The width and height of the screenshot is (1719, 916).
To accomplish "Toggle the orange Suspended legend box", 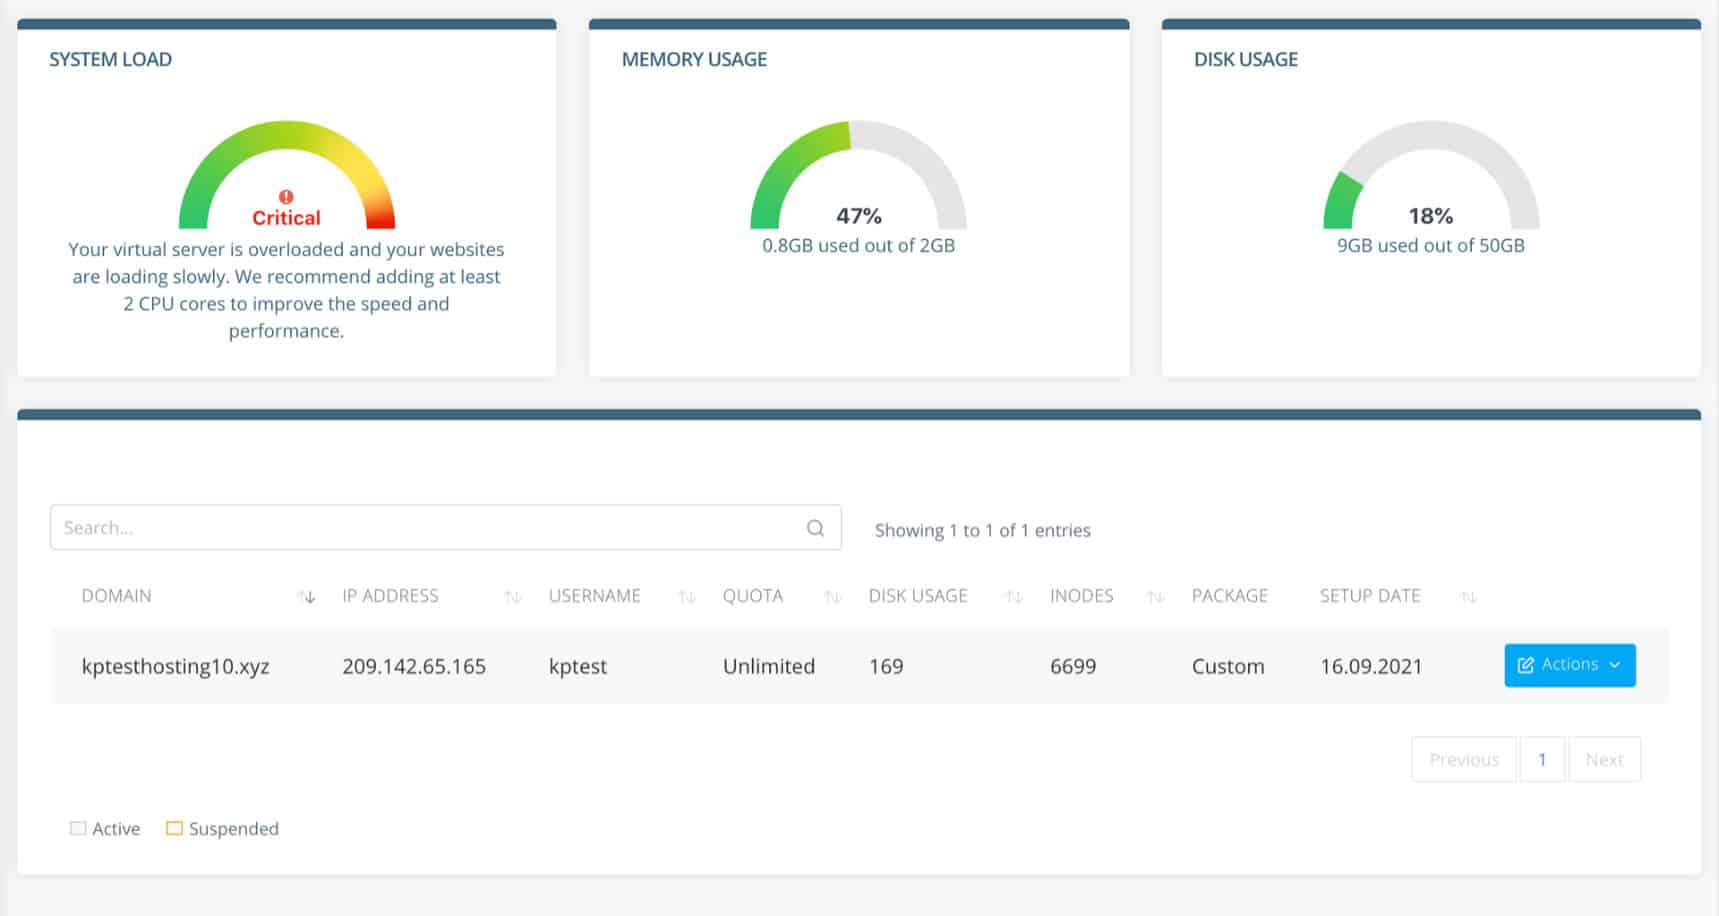I will coord(174,828).
